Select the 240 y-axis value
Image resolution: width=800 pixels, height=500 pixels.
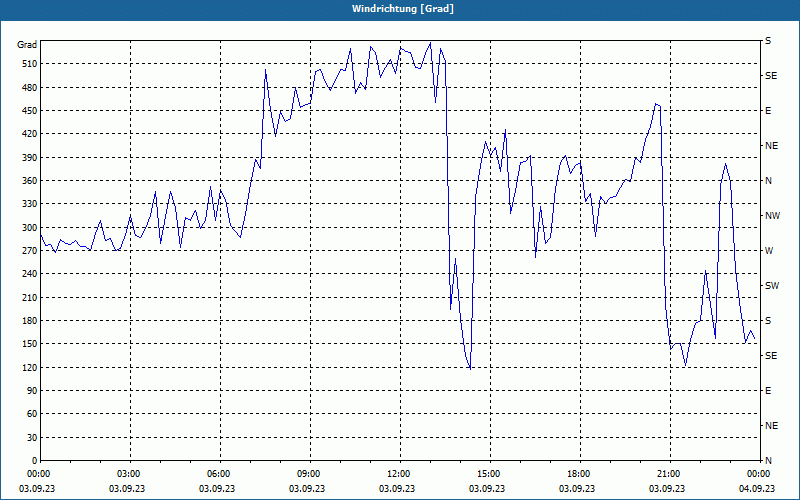tap(29, 274)
